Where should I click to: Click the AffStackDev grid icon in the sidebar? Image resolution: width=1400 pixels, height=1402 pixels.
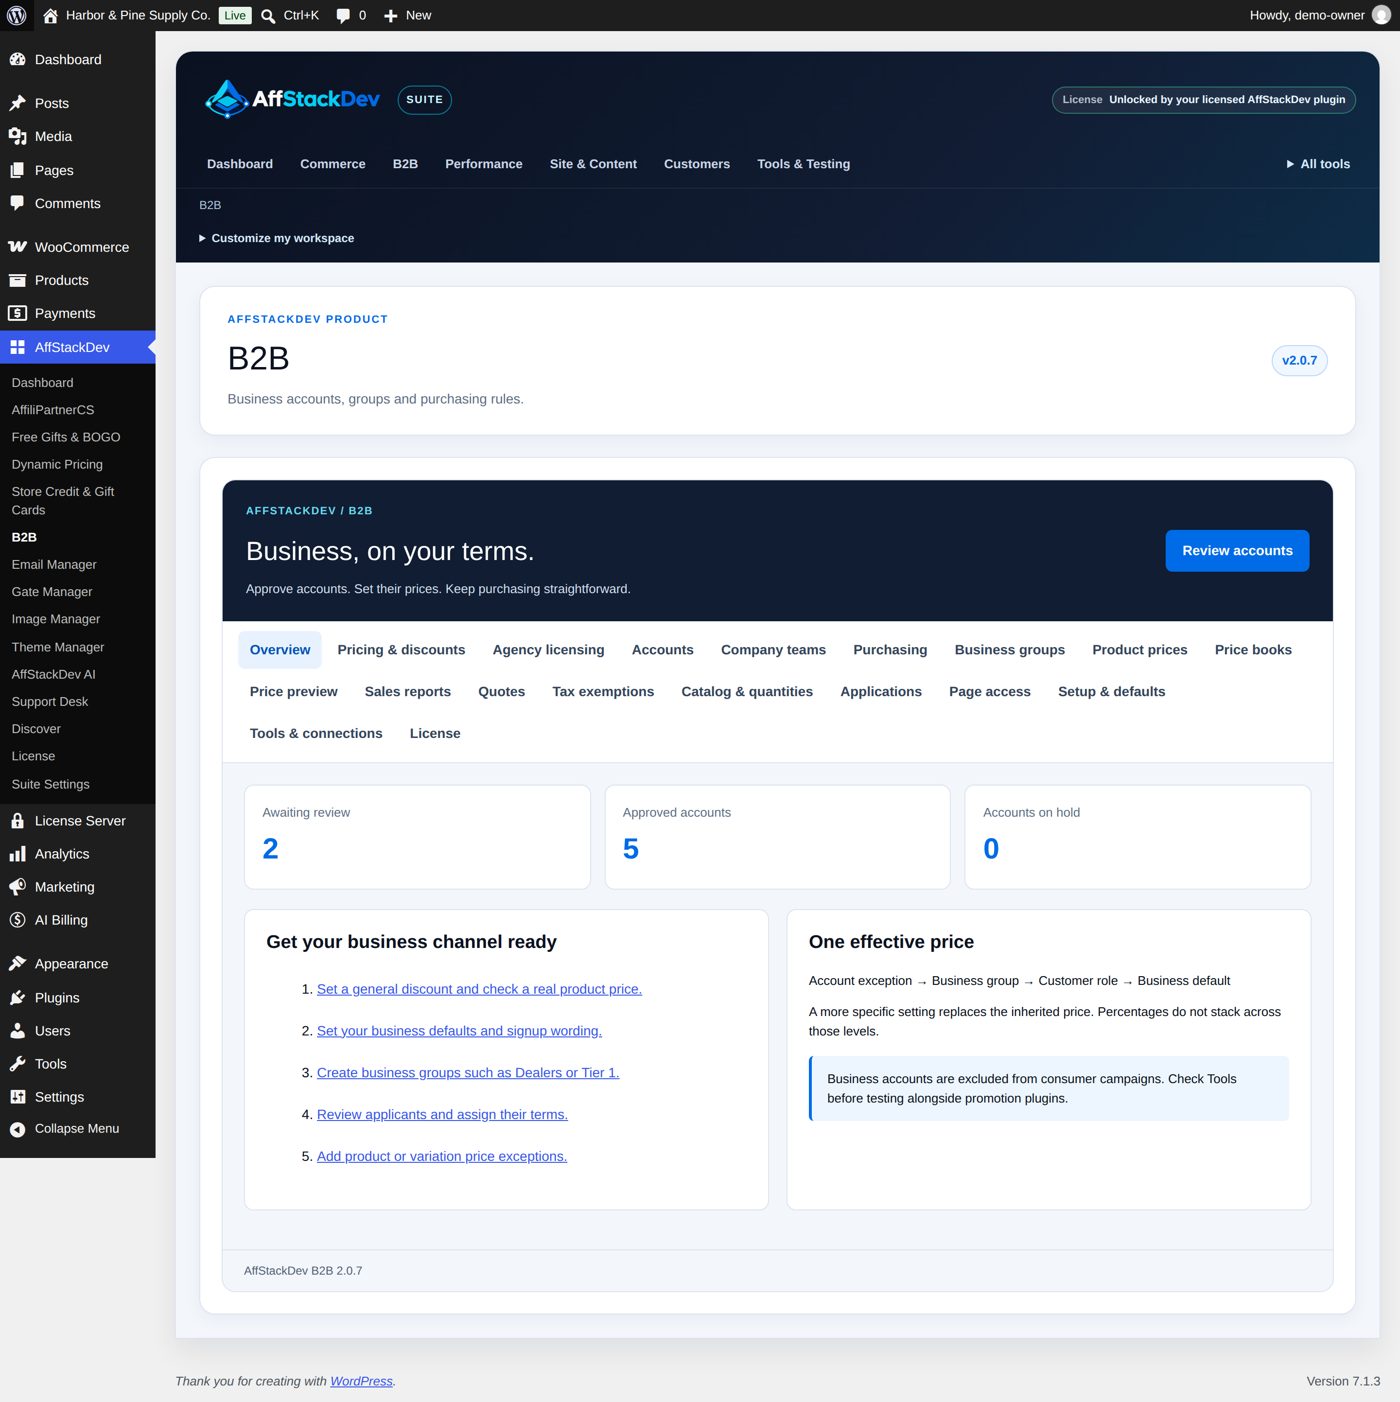17,347
